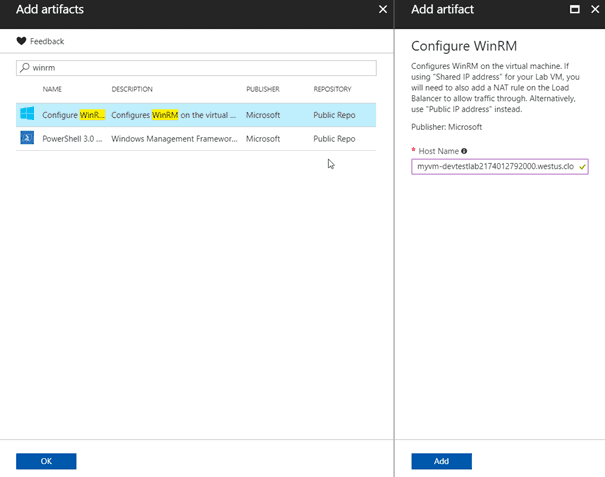Click the Add artifact blade title
Image resolution: width=605 pixels, height=477 pixels.
click(442, 9)
